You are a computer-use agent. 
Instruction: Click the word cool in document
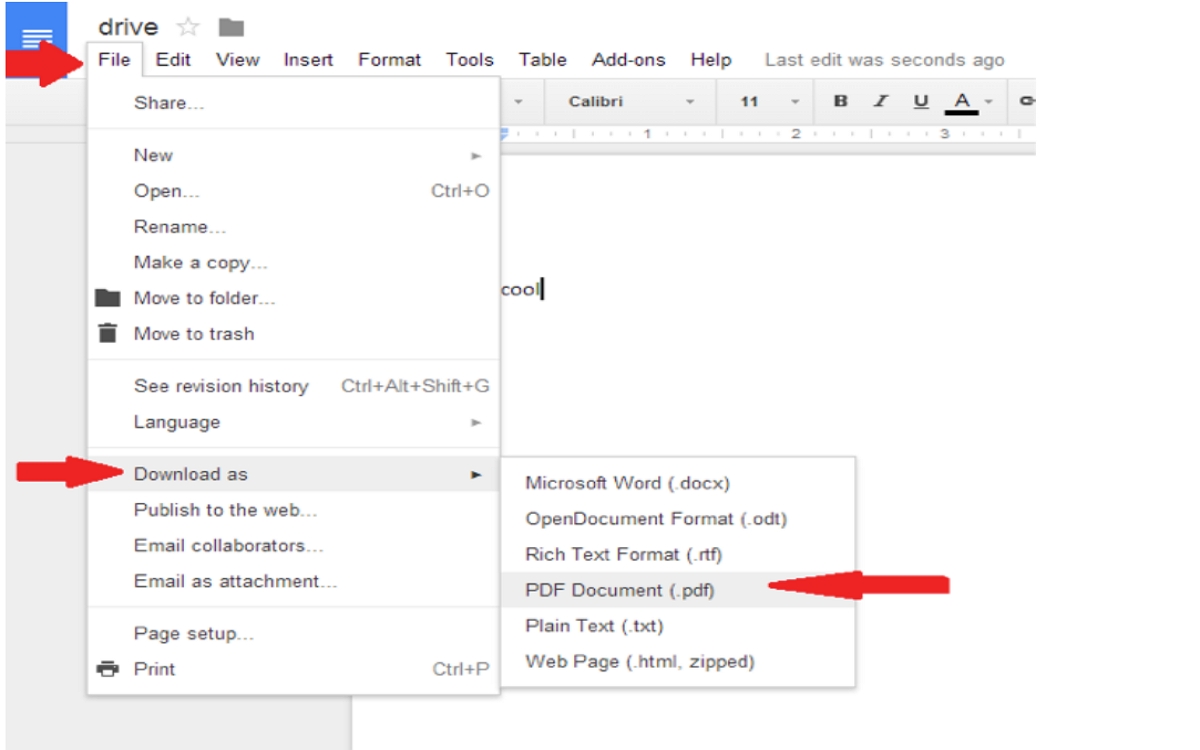point(520,290)
